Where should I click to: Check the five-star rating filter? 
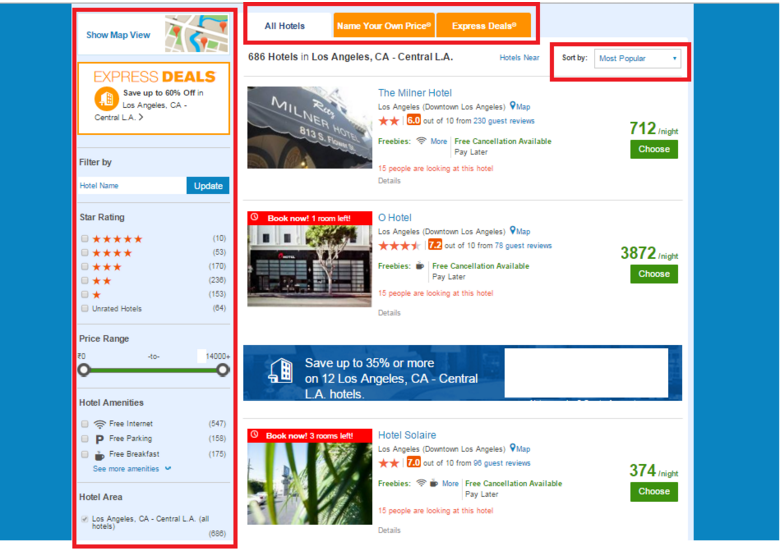[85, 238]
